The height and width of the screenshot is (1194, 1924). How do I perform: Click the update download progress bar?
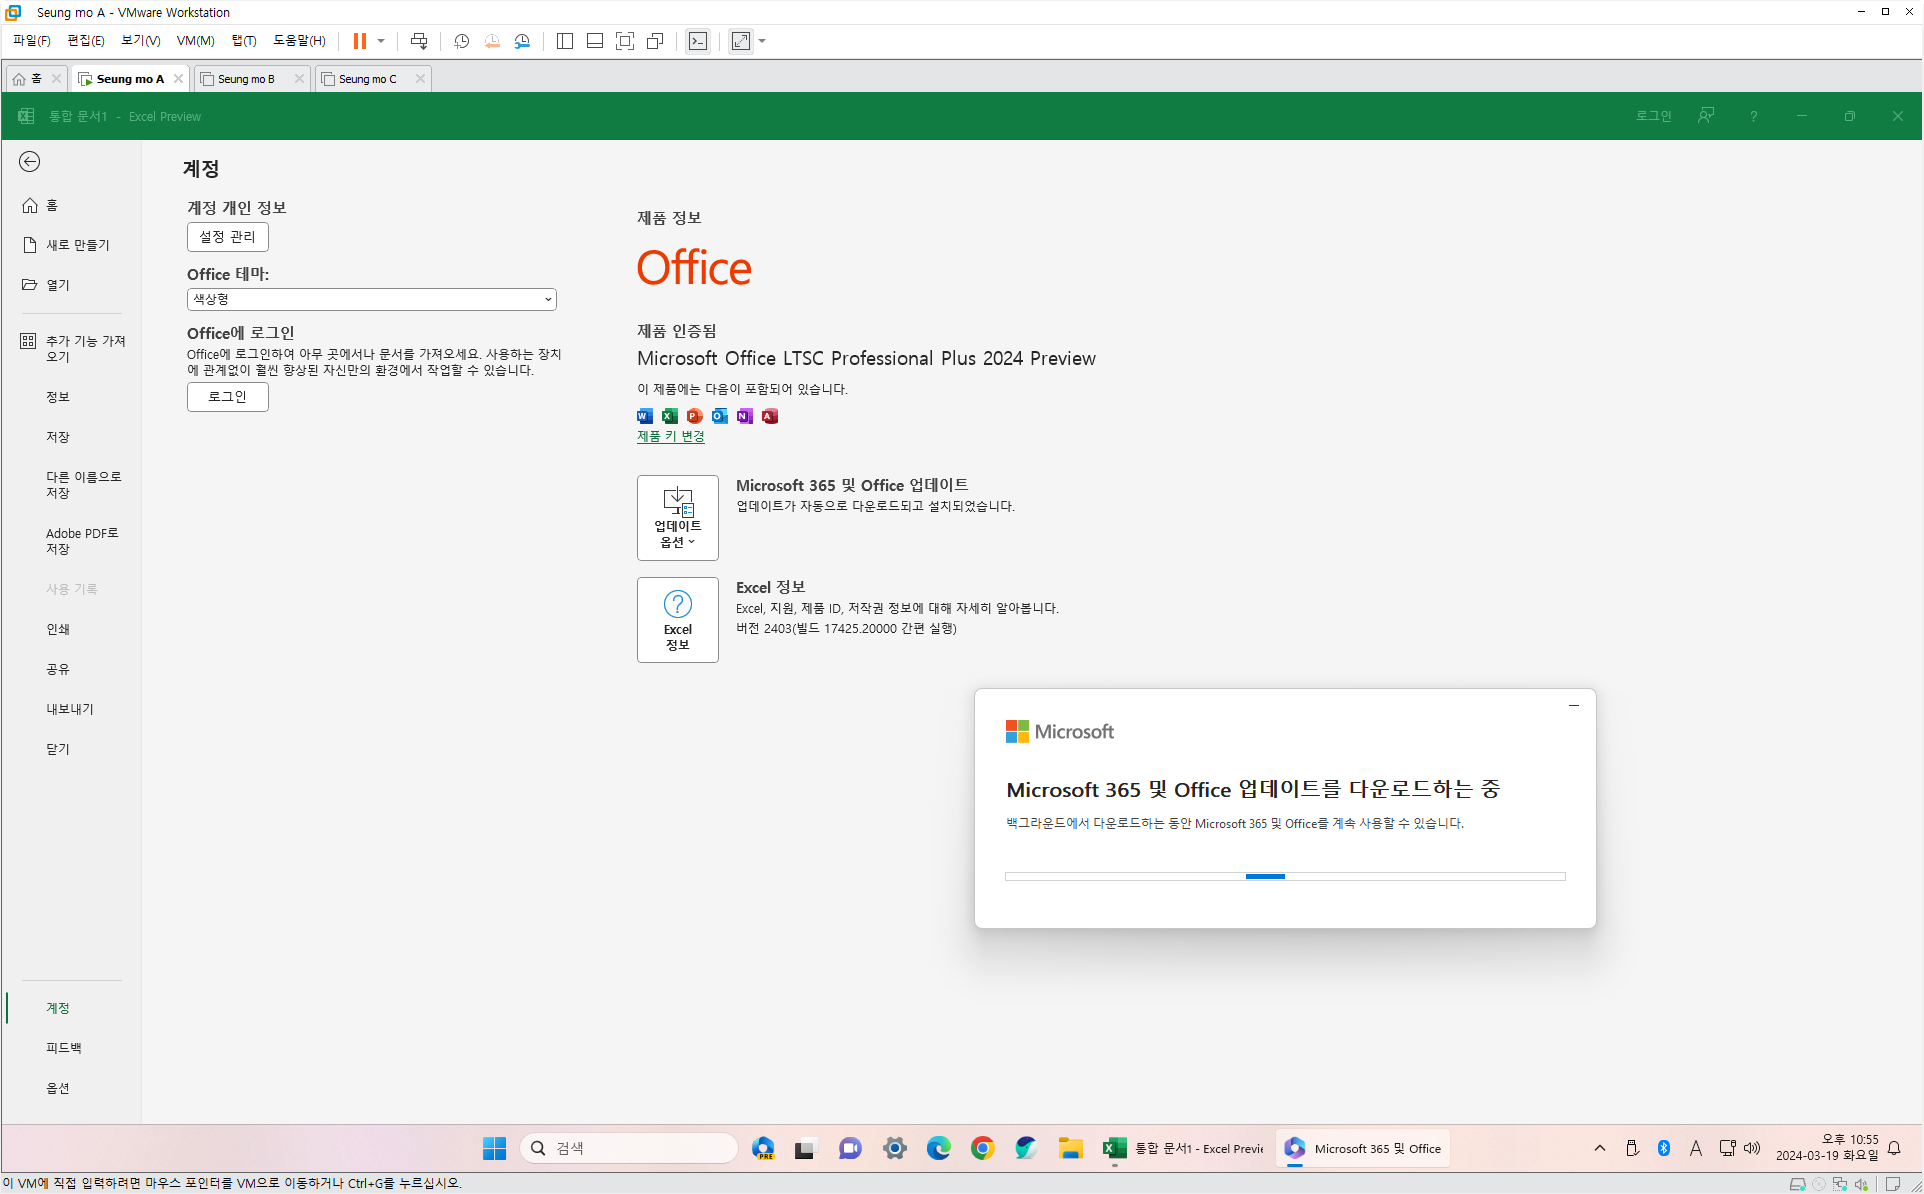point(1284,876)
